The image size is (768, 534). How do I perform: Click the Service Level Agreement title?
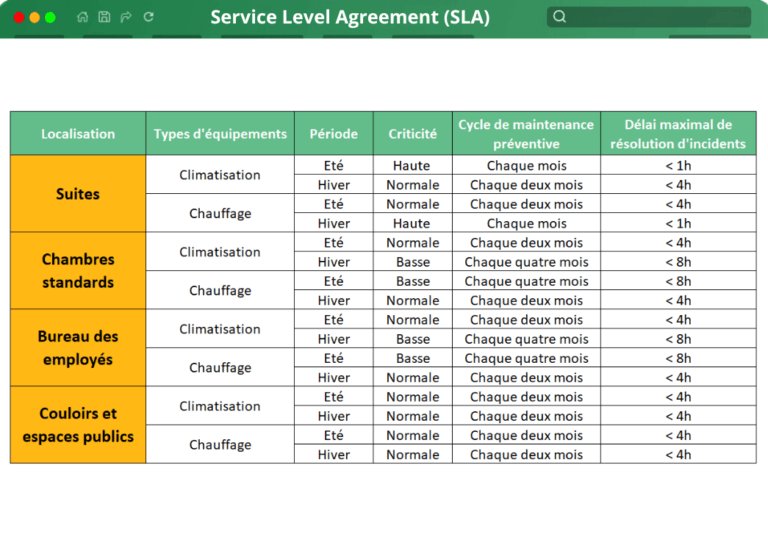(350, 17)
